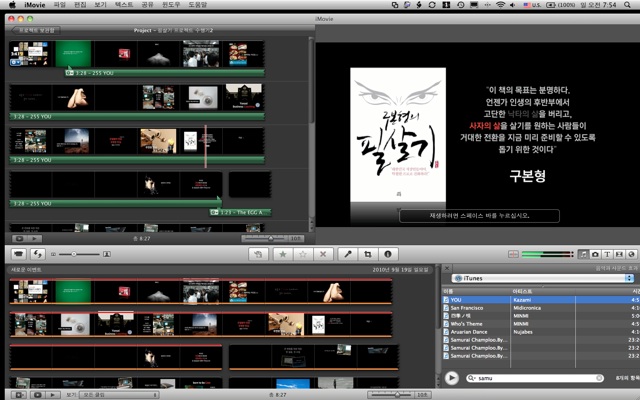Open the 텍스트 menu
This screenshot has width=640, height=400.
pos(124,4)
